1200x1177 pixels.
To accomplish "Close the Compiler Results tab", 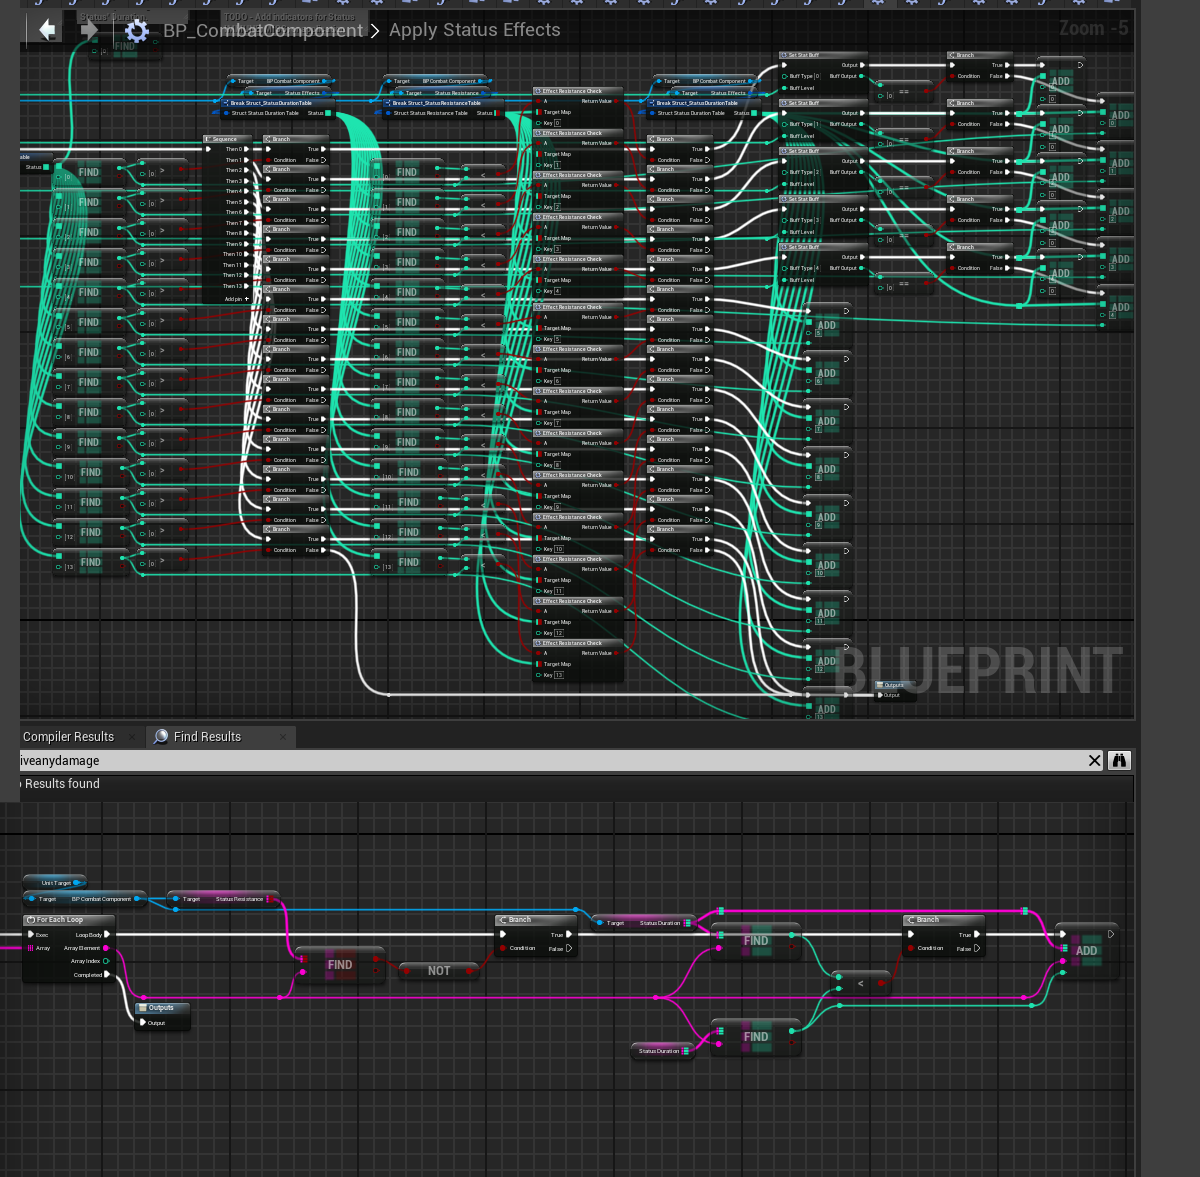I will (x=131, y=737).
